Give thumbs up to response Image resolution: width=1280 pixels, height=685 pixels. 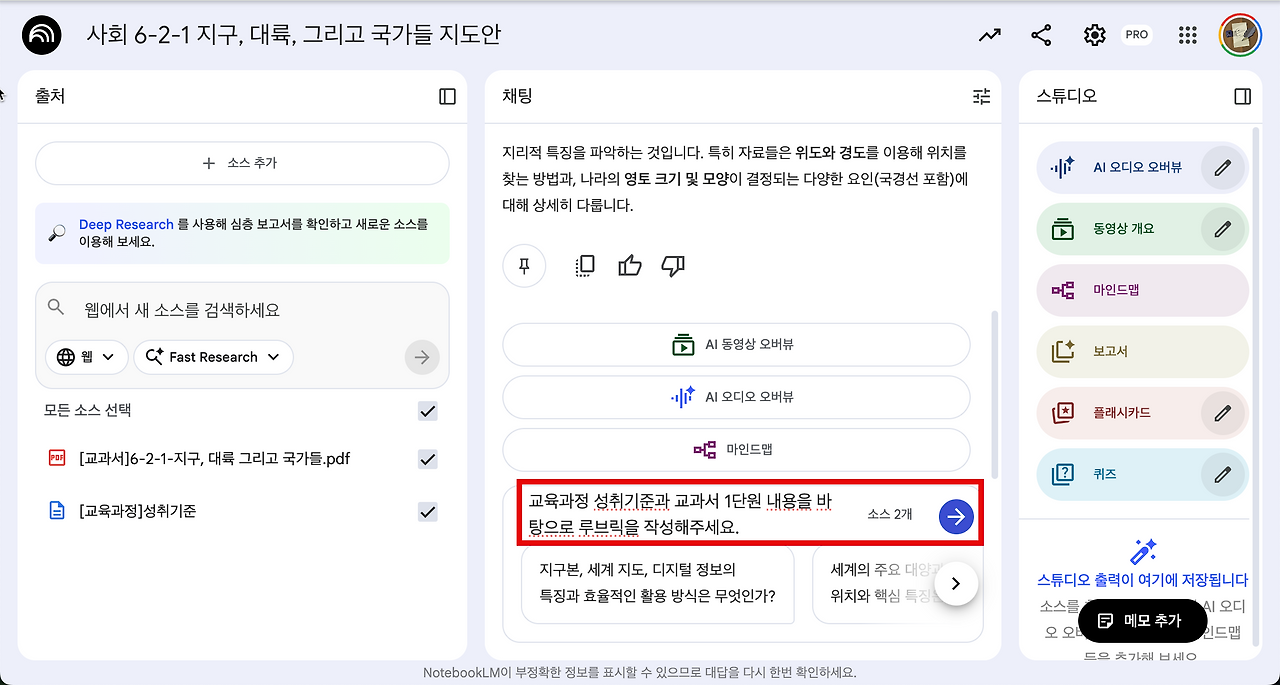point(629,265)
